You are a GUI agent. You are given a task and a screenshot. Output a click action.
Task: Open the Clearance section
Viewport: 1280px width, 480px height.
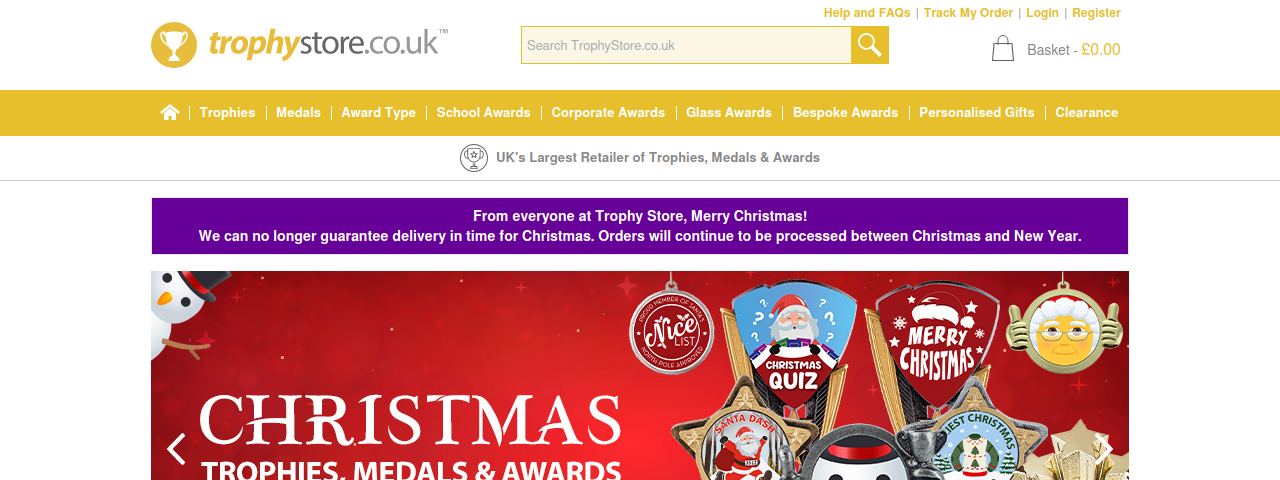tap(1087, 113)
